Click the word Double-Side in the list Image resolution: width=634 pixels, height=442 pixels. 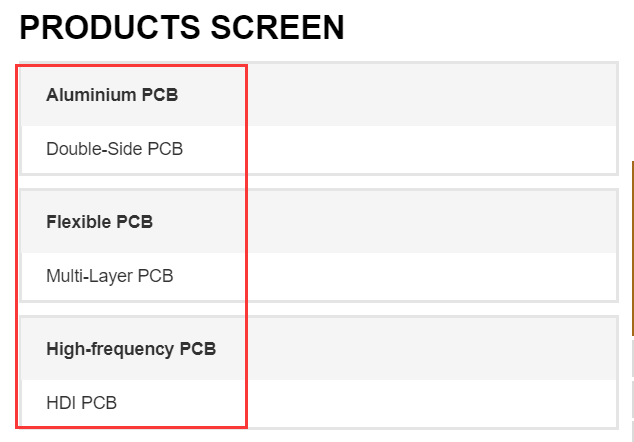coord(94,149)
